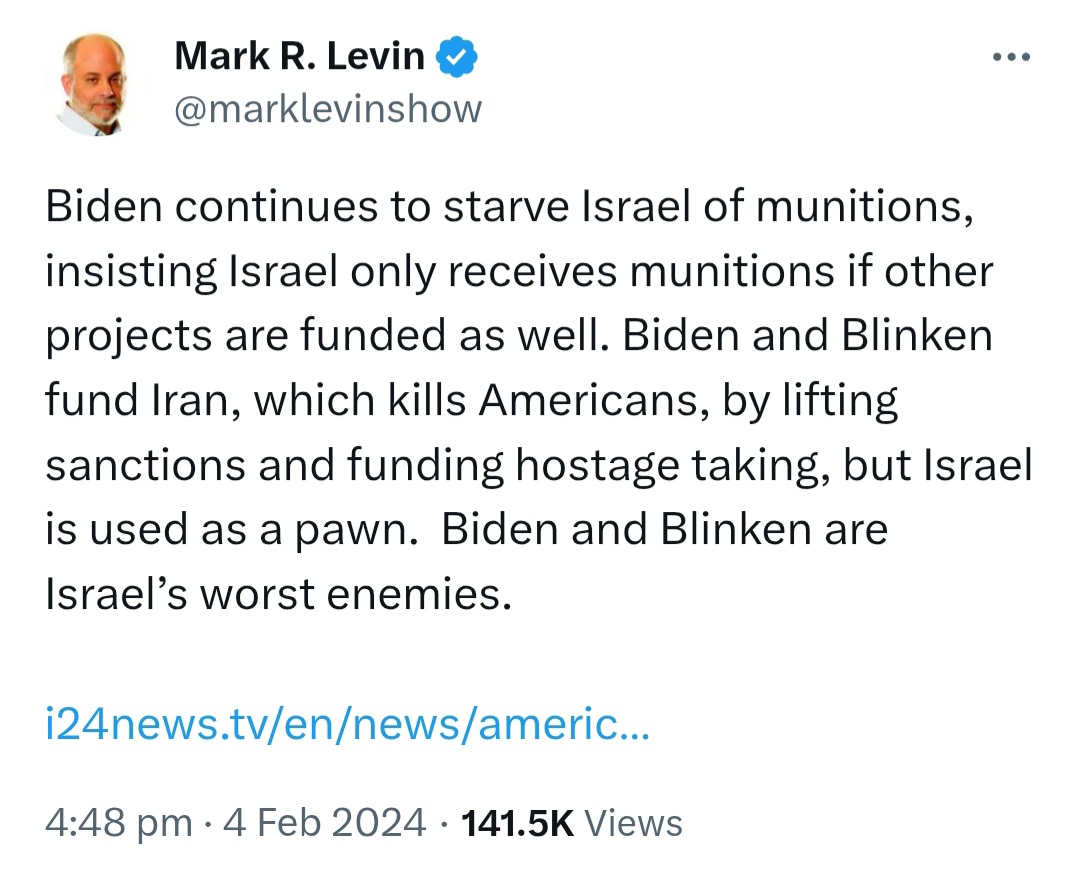
Task: Click the phrase "fund Iran,"
Action: click(143, 400)
